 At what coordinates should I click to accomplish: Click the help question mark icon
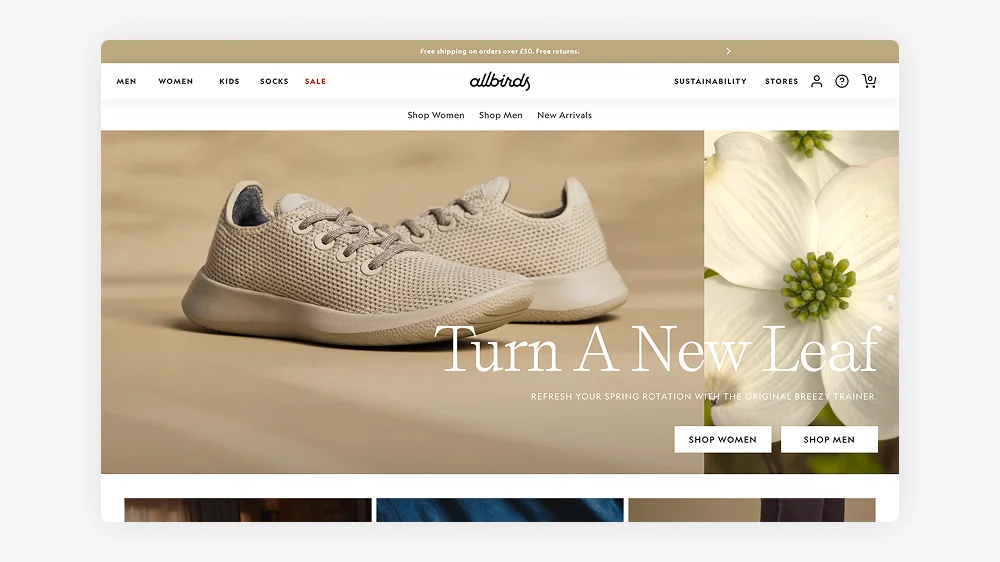pyautogui.click(x=842, y=81)
